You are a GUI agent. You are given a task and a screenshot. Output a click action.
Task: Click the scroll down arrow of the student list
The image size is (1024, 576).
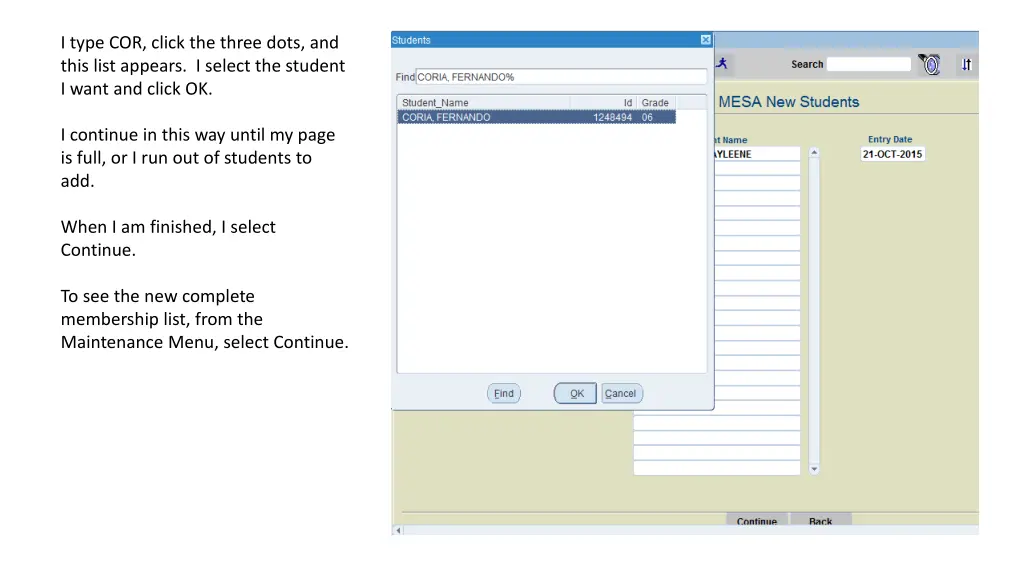814,469
